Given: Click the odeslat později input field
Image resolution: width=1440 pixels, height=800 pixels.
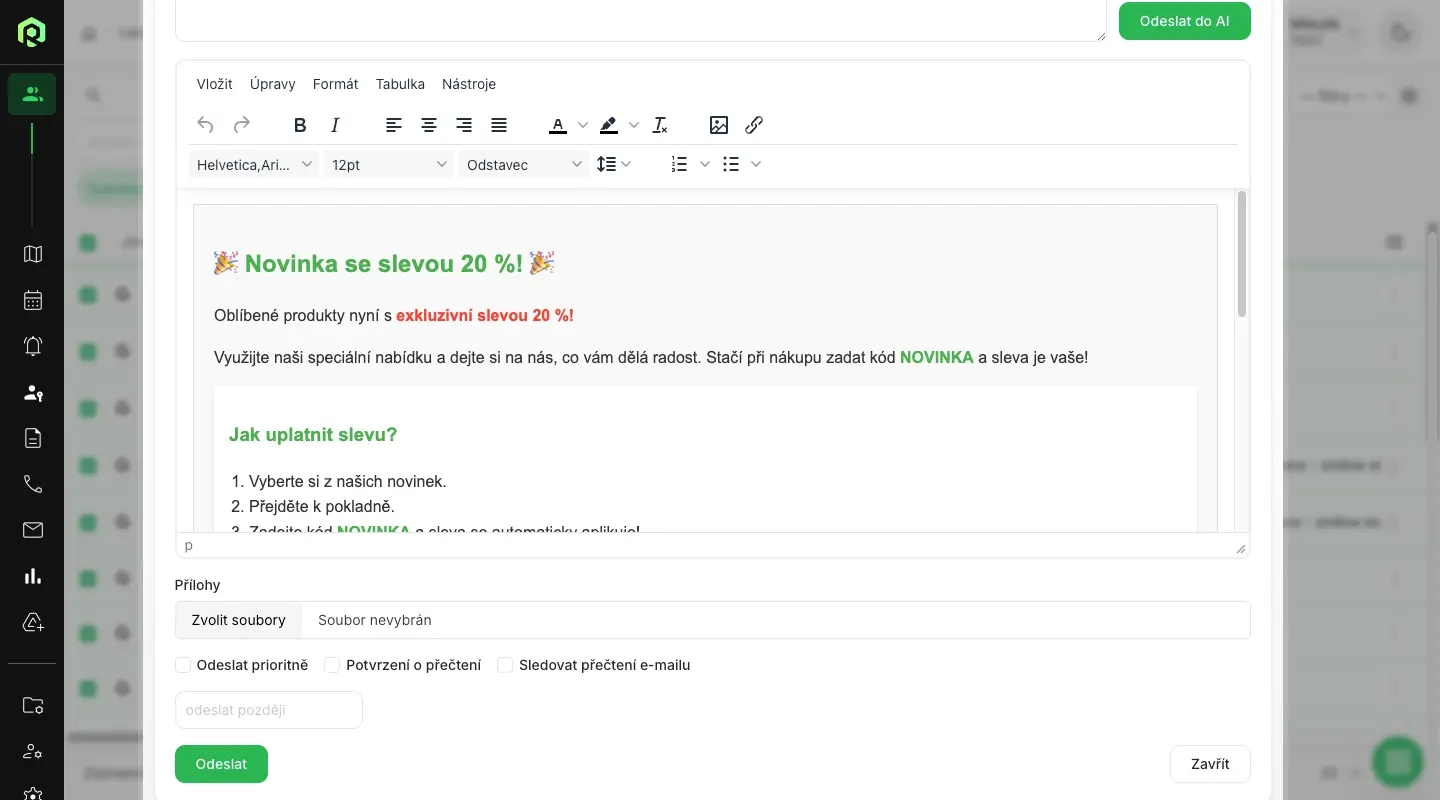Looking at the screenshot, I should 268,710.
